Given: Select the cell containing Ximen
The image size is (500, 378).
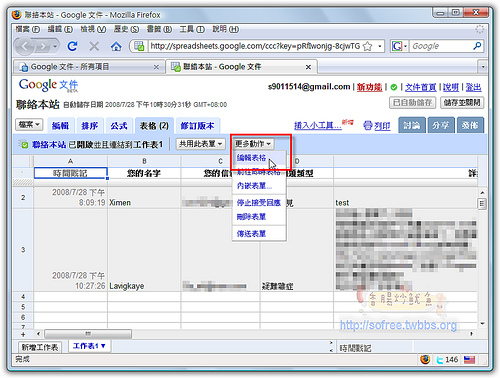Looking at the screenshot, I should (x=144, y=198).
